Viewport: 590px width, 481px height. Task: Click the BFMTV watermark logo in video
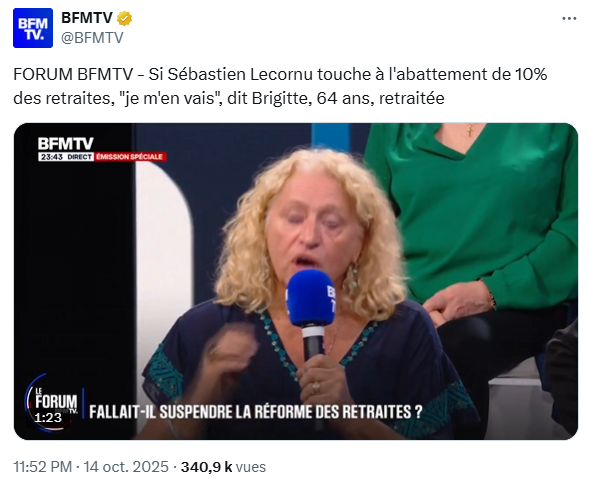(x=65, y=144)
